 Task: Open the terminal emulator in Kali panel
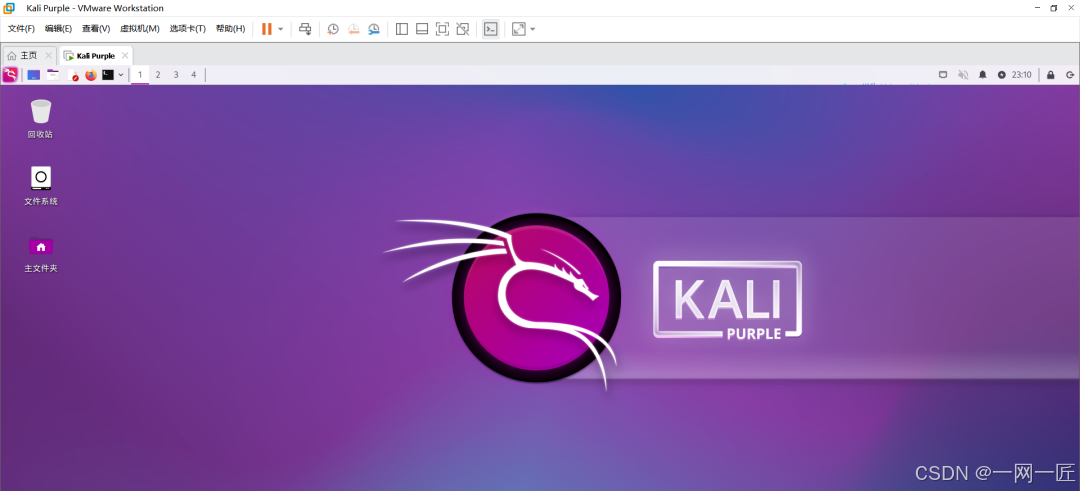pos(108,74)
